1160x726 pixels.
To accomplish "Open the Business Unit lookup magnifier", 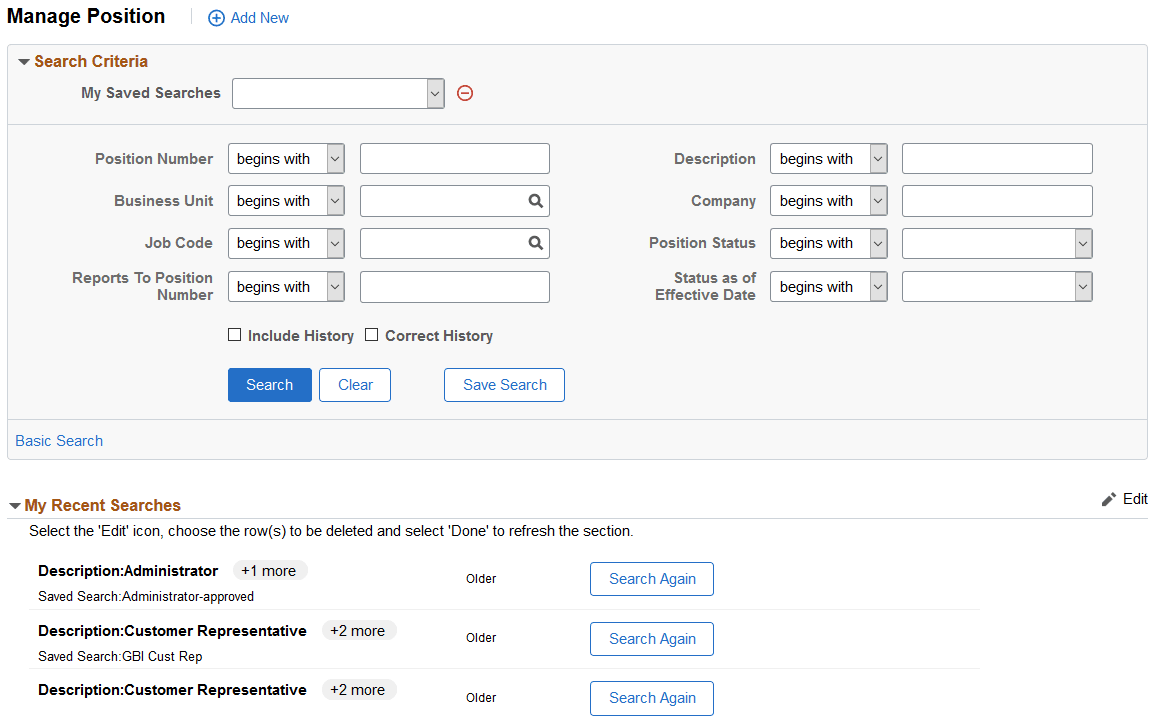I will click(536, 200).
